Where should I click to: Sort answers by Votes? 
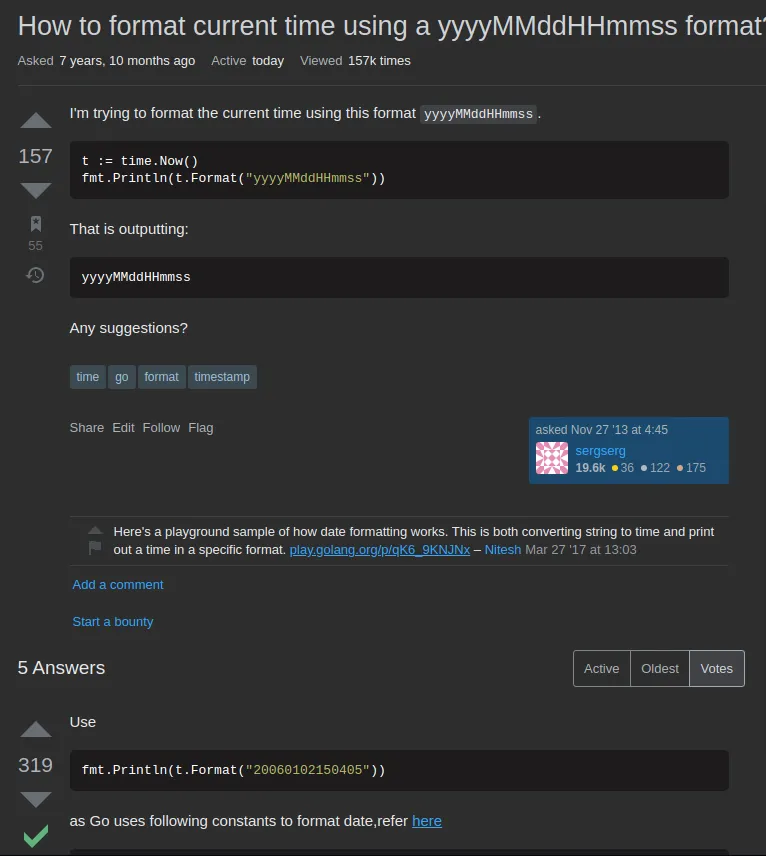click(x=717, y=668)
